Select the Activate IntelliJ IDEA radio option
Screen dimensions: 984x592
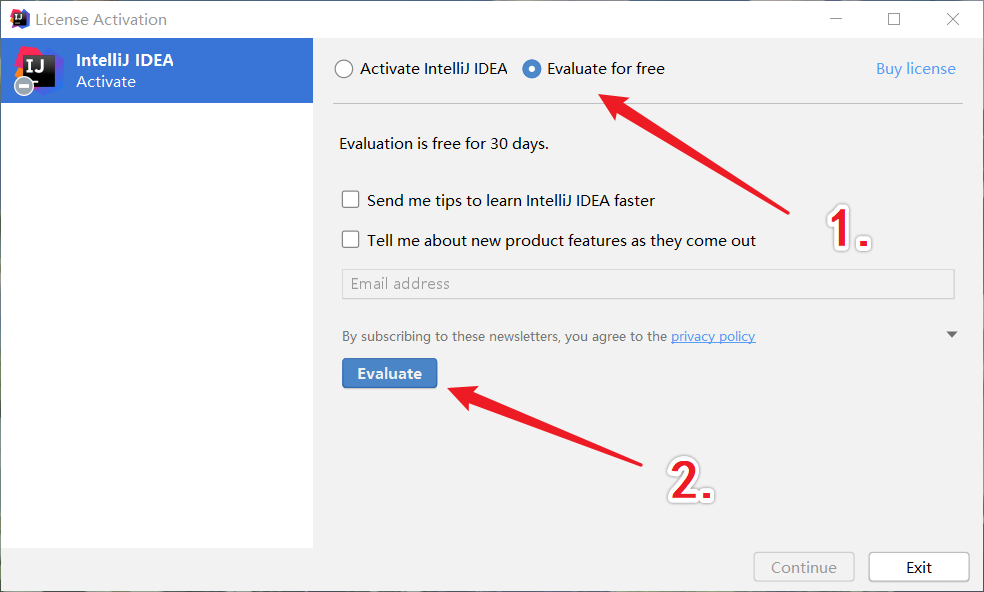(344, 68)
